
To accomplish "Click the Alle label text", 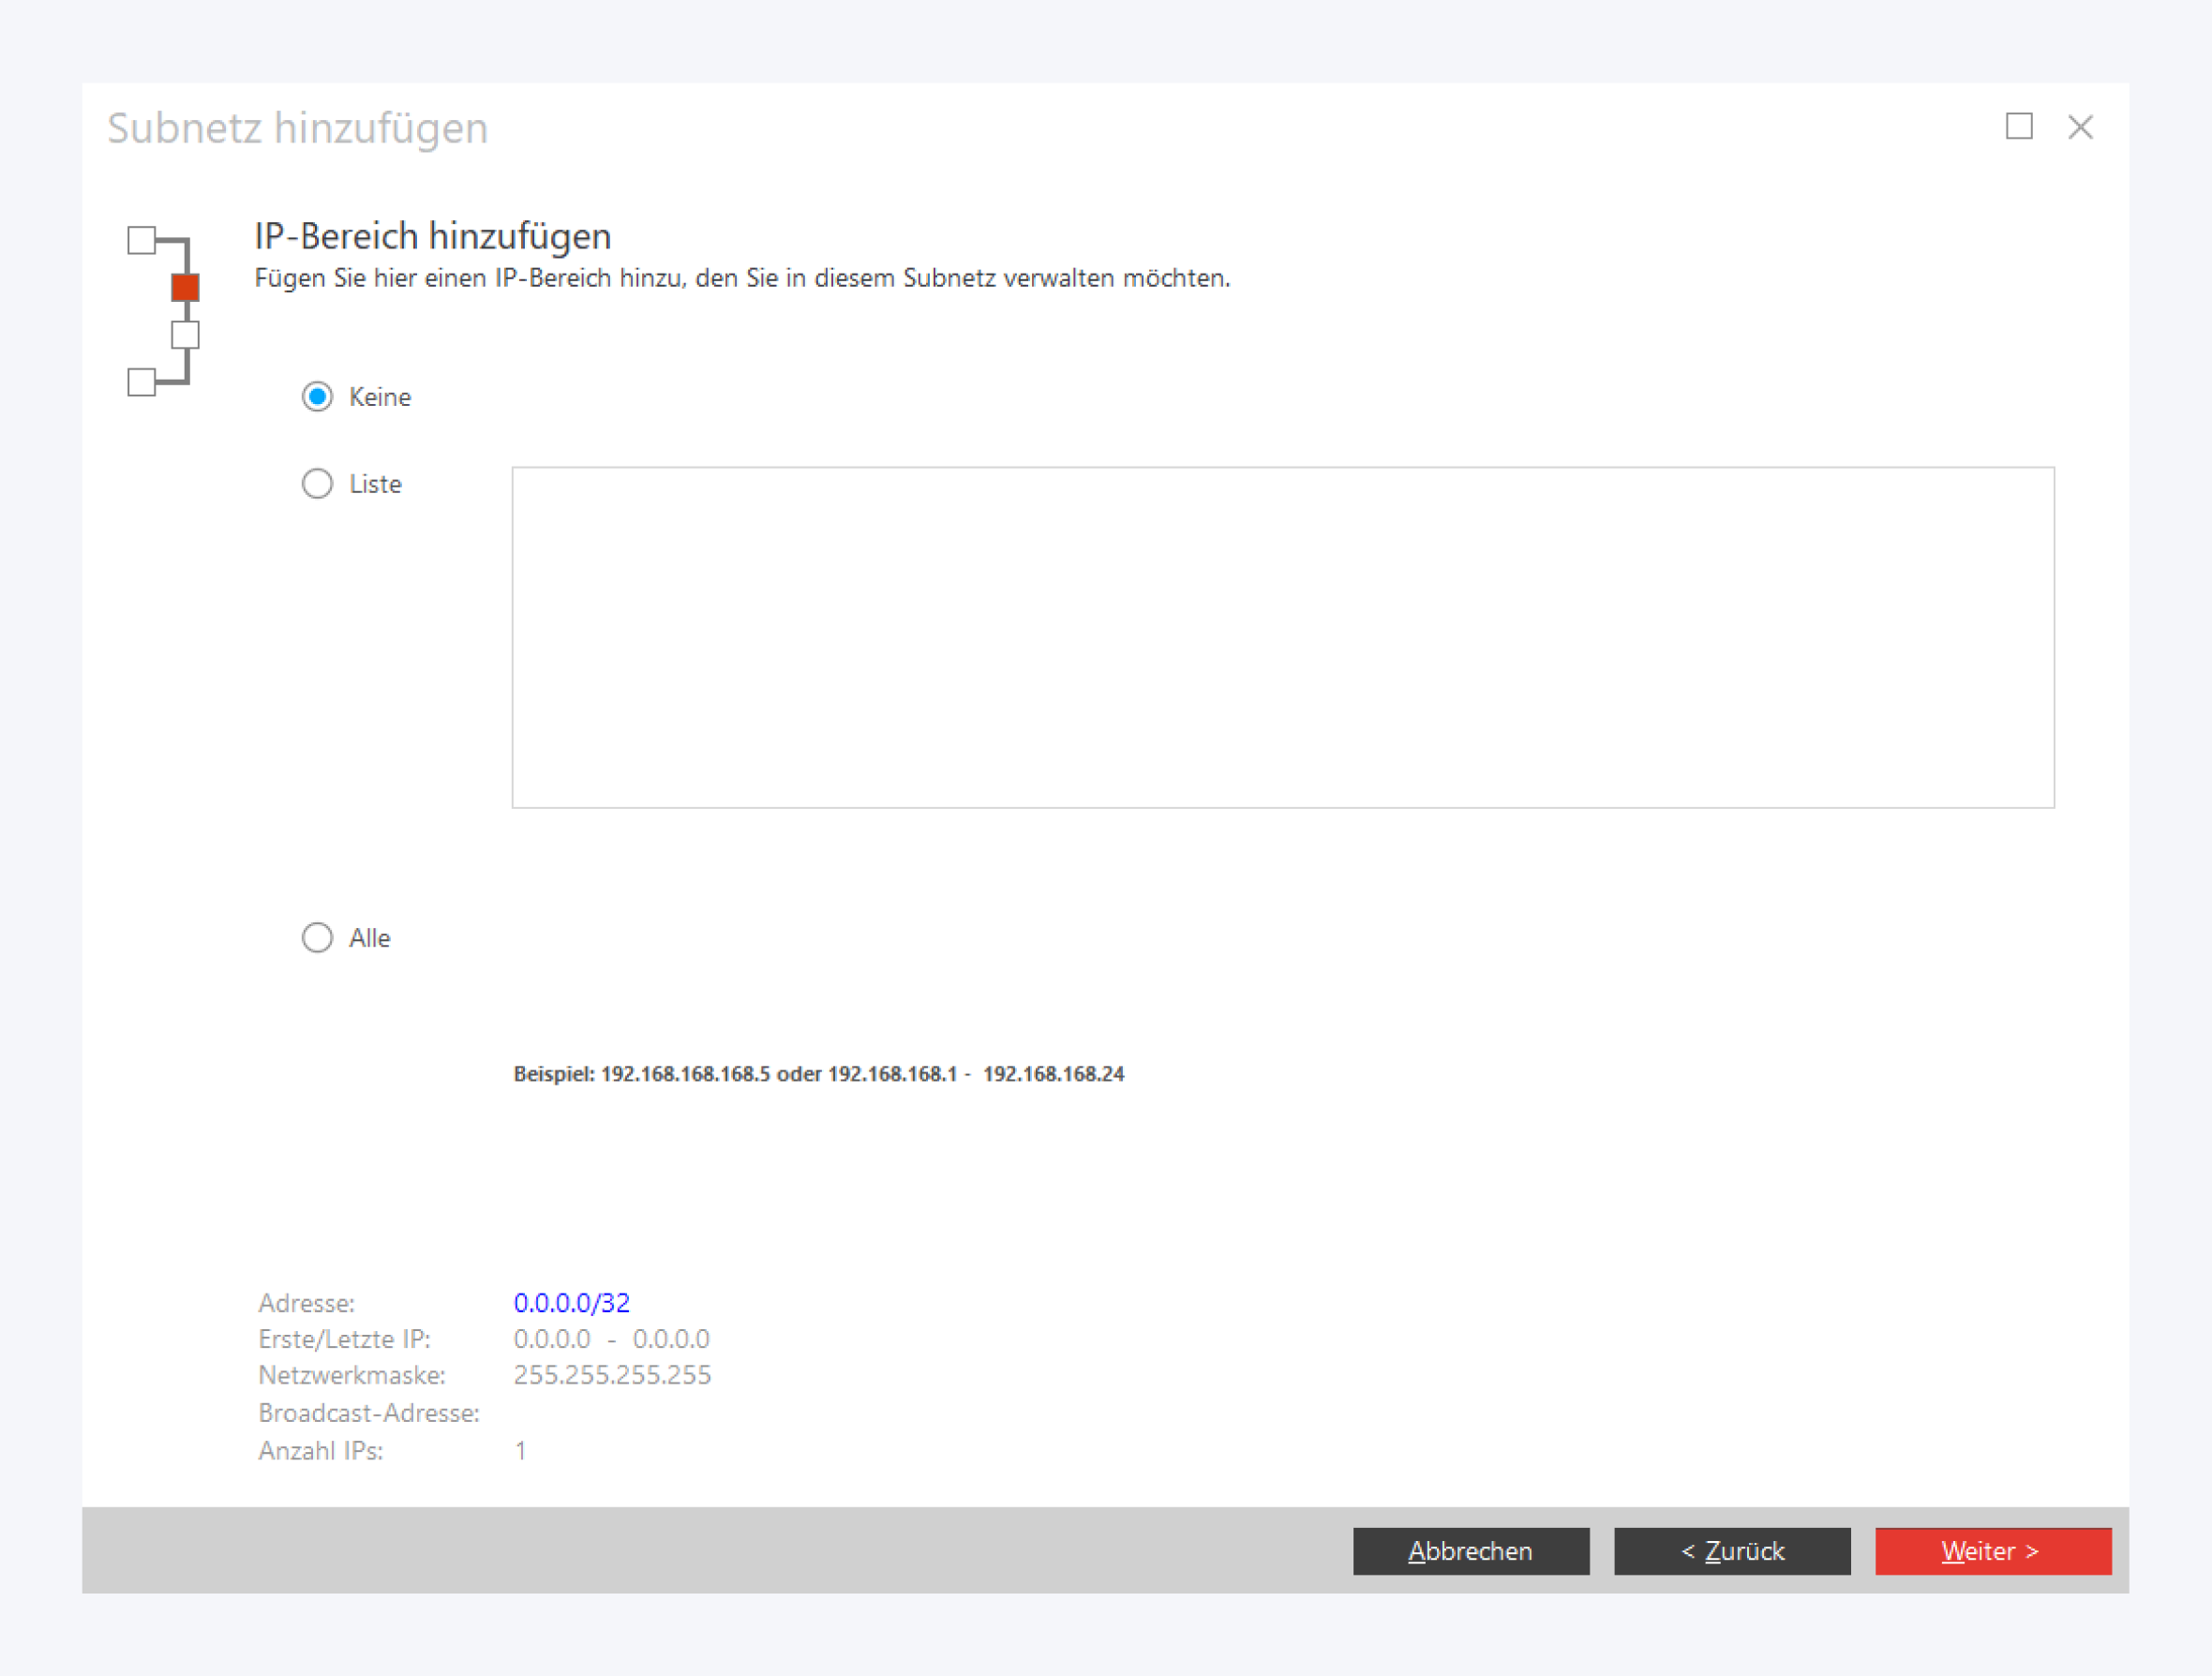I will (369, 938).
